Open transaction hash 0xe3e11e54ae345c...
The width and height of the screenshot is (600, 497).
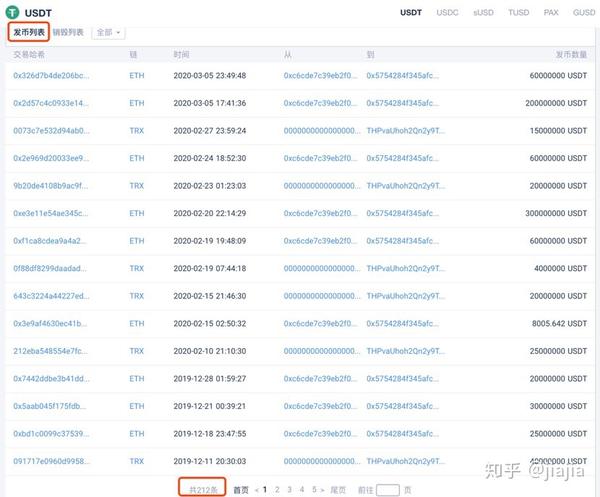tap(51, 213)
